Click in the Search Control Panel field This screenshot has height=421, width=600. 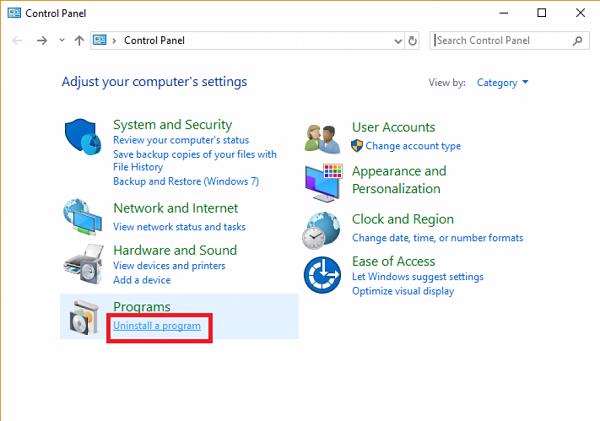tap(502, 41)
